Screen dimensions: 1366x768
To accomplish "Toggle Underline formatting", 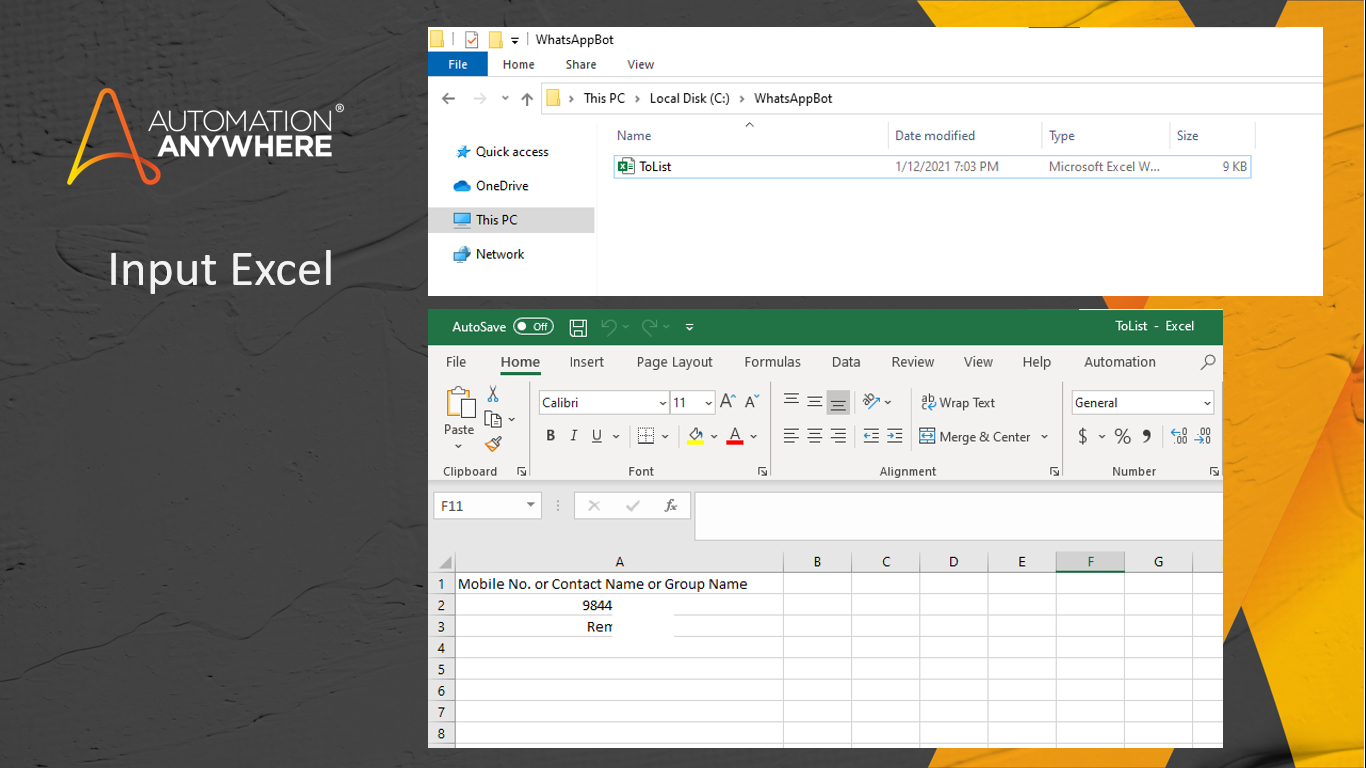I will 597,436.
